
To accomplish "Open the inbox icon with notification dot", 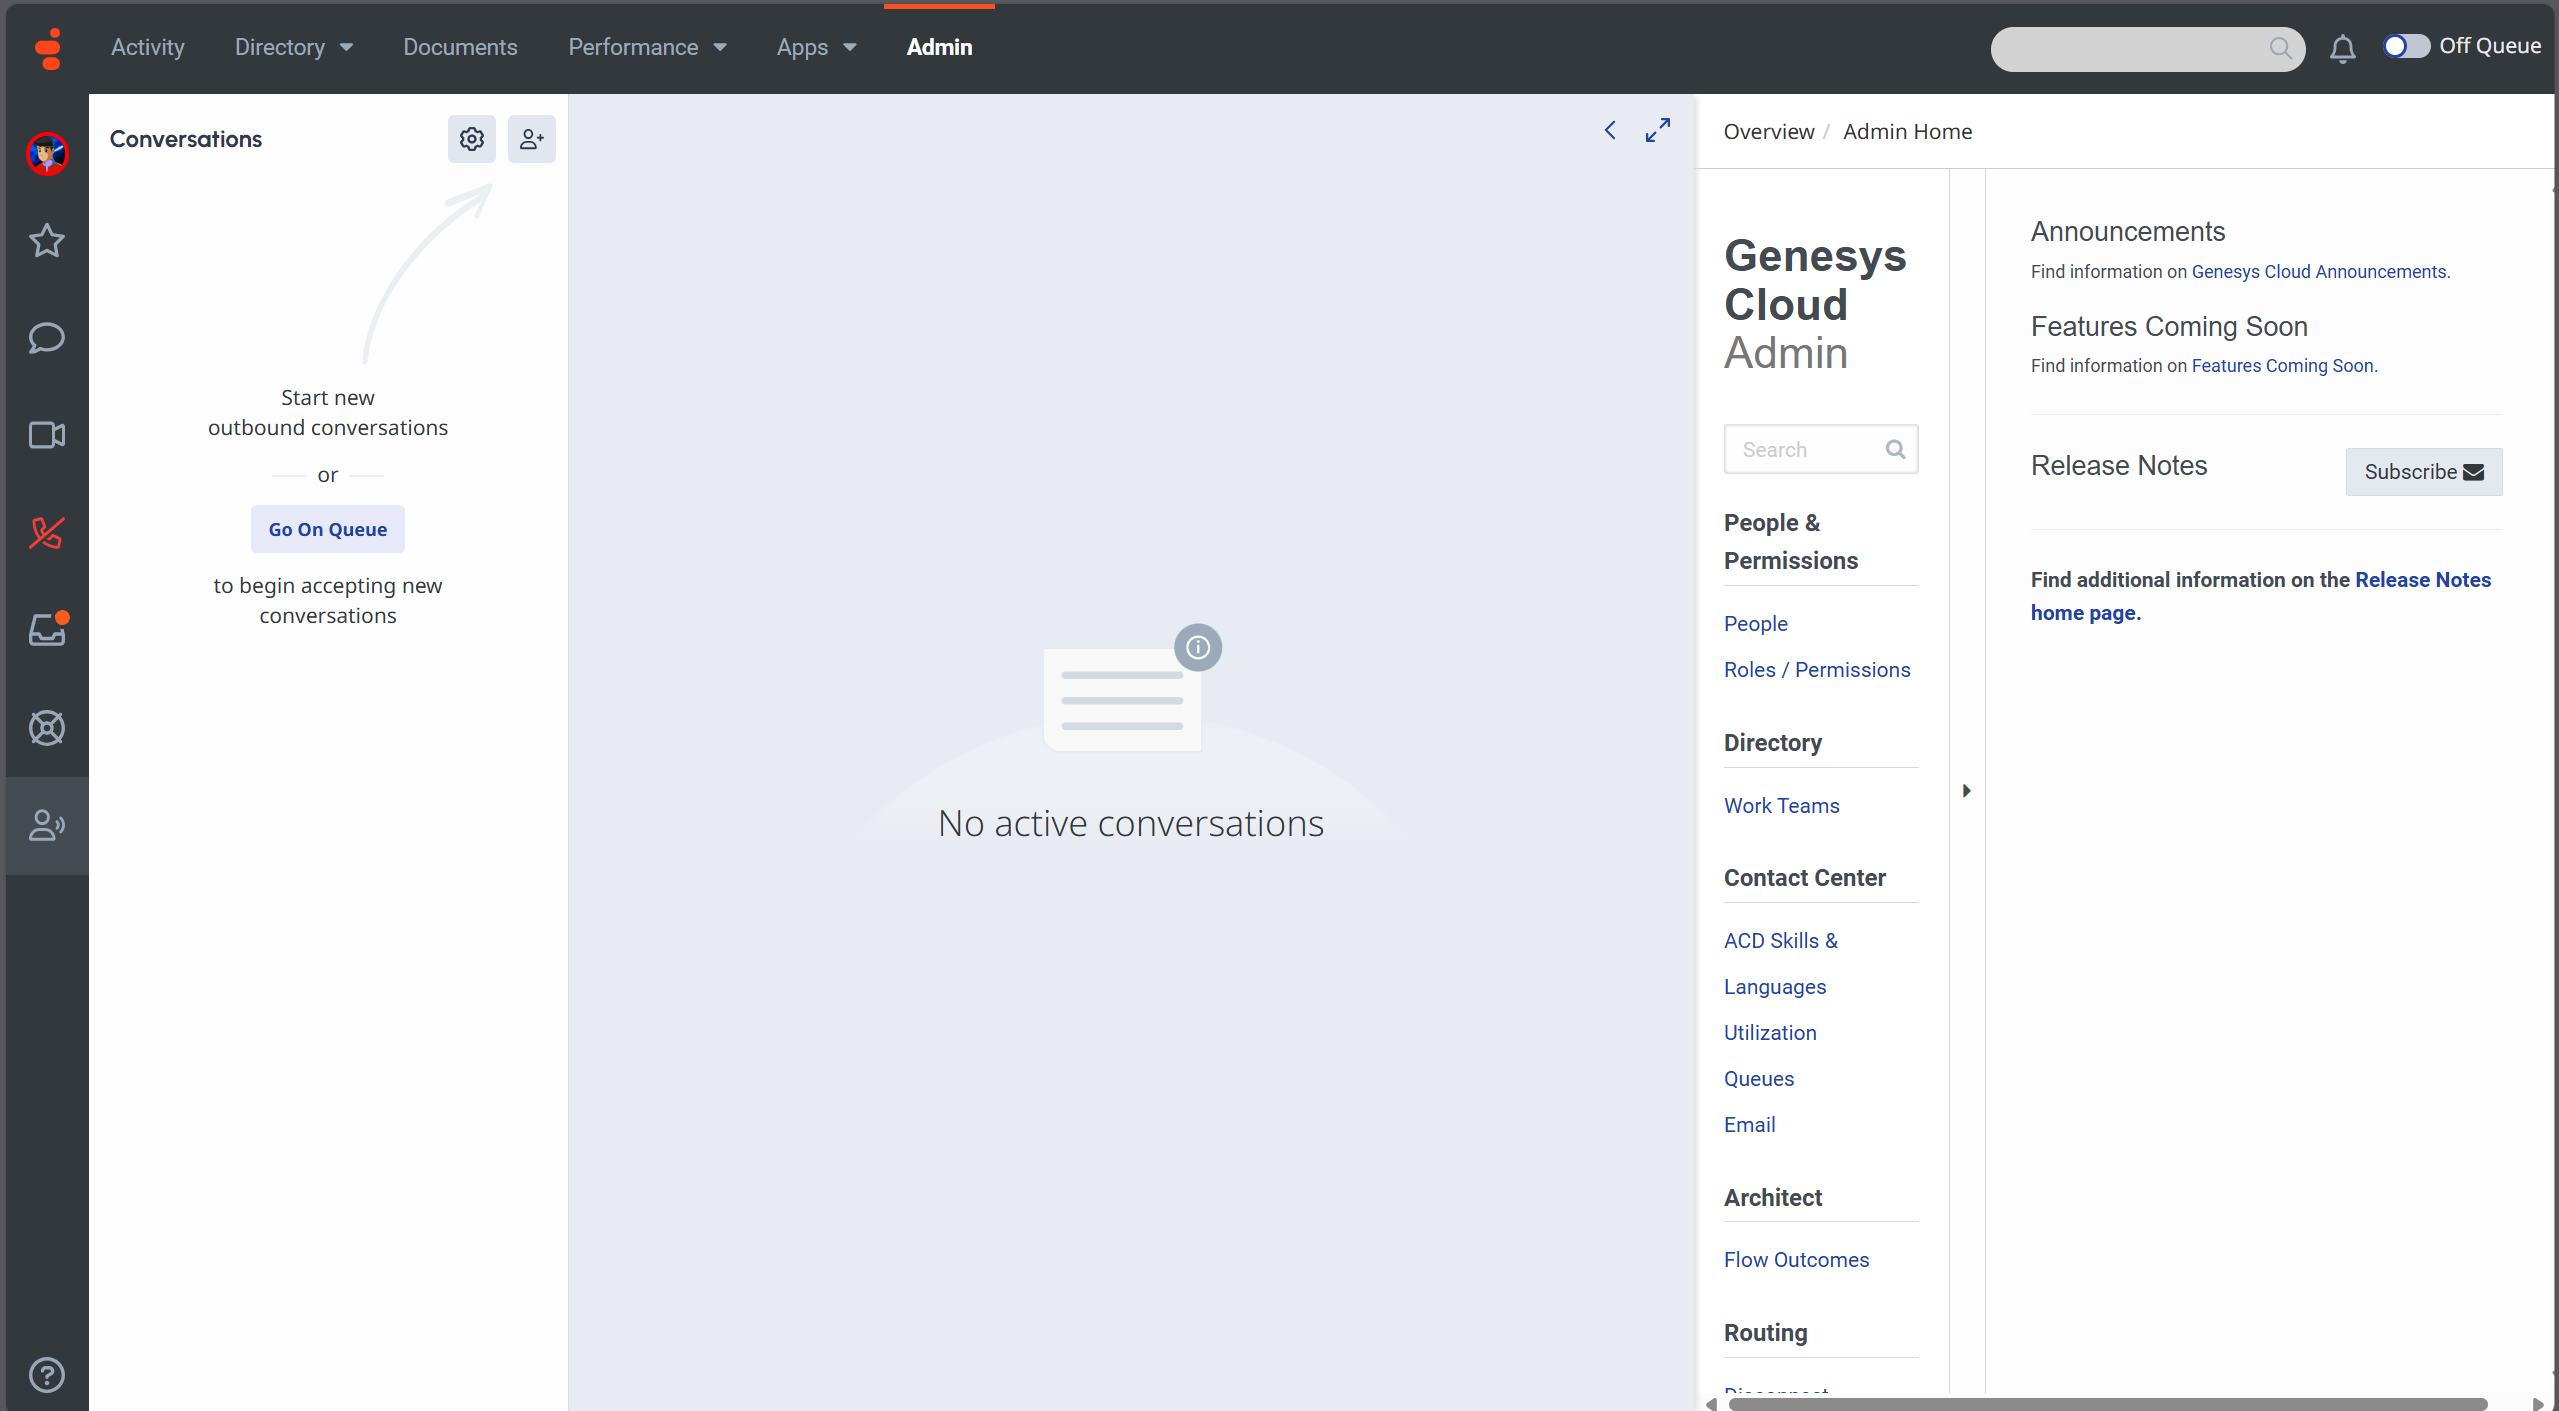I will [x=46, y=630].
